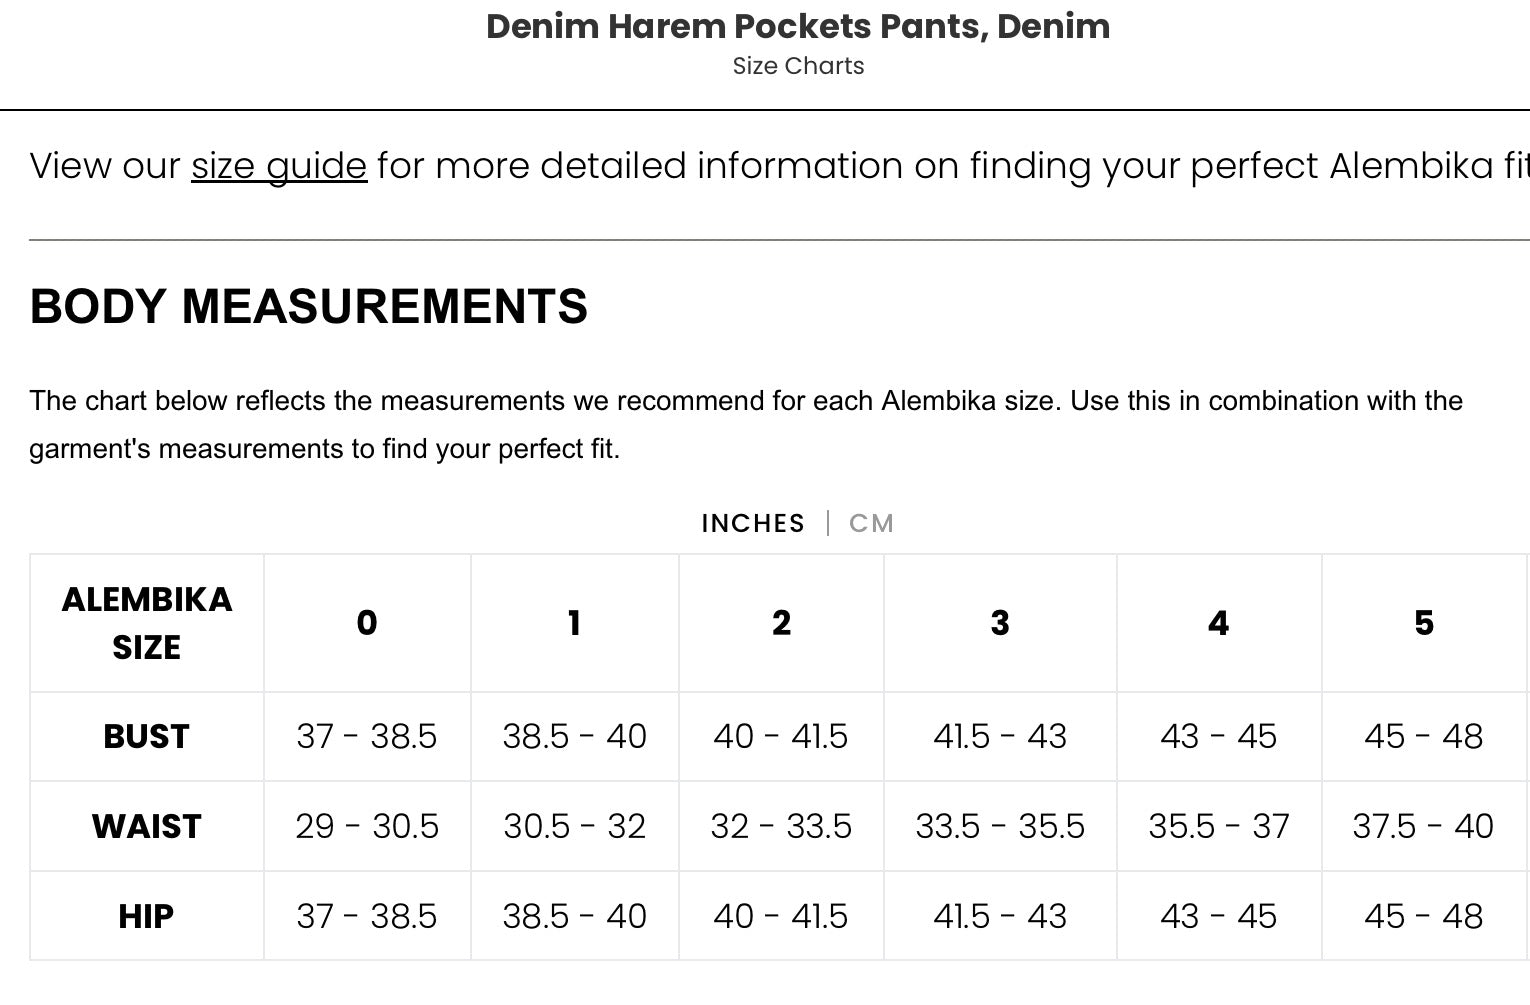1530x1005 pixels.
Task: Select the size 0 column header
Action: coord(367,623)
